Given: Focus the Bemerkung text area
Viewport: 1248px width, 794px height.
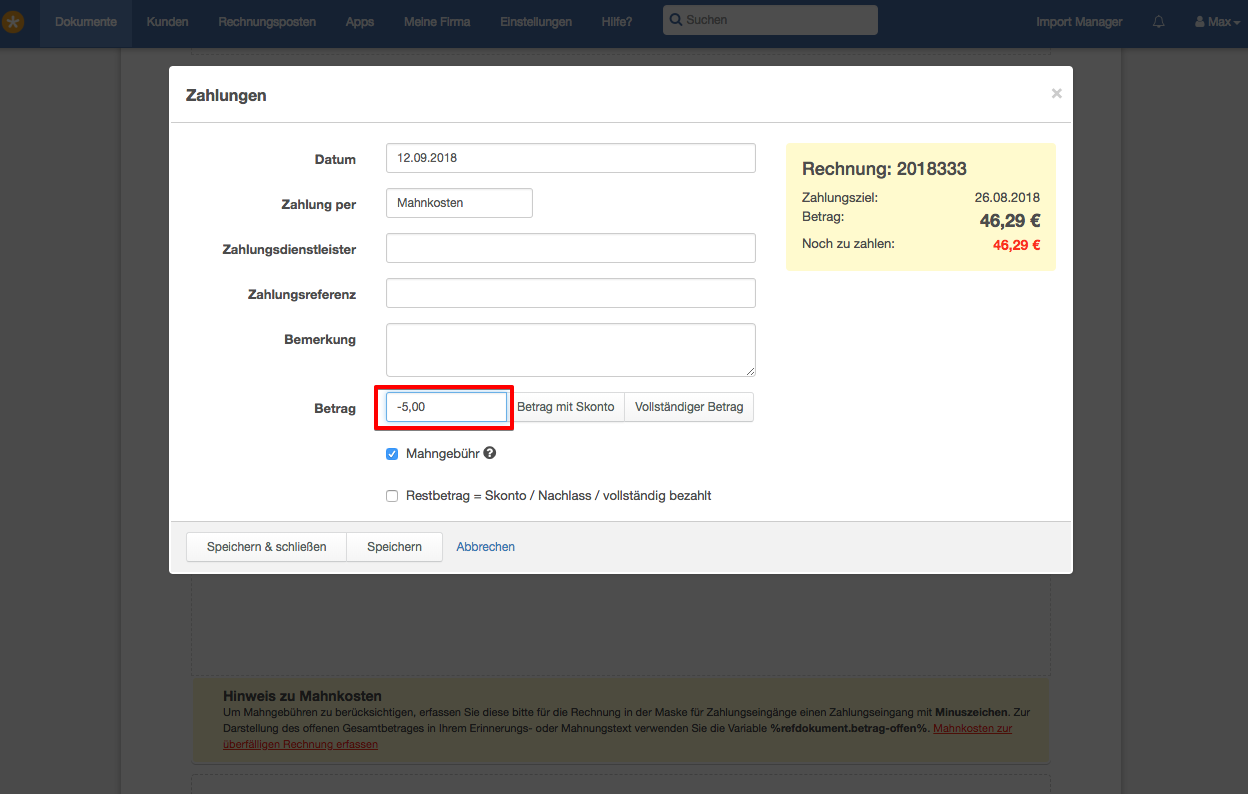Looking at the screenshot, I should 570,350.
